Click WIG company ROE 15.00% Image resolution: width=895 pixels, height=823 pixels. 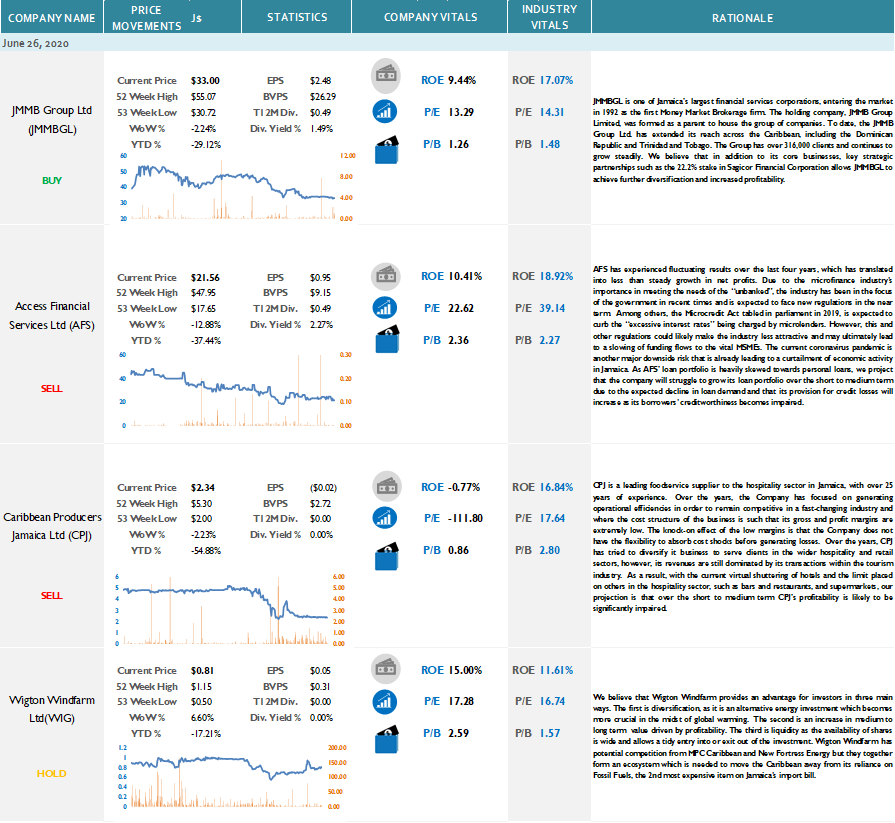tap(465, 670)
